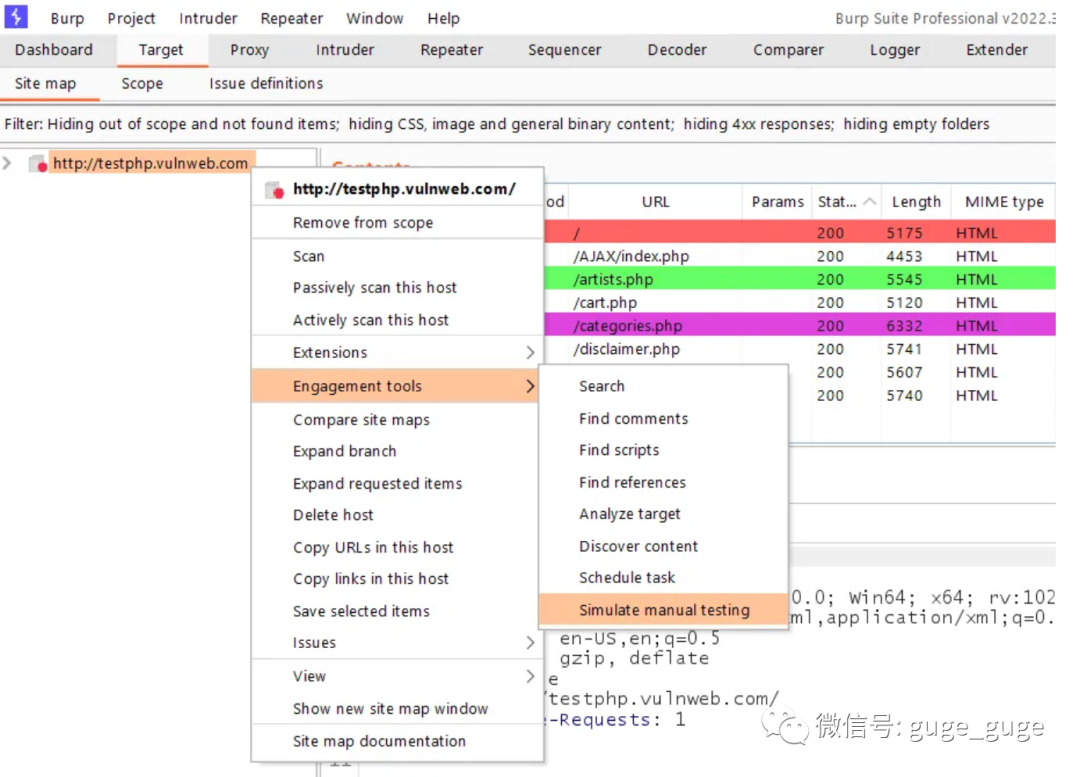1080x777 pixels.
Task: Expand the testphp.vulnweb.com tree node
Action: click(x=7, y=163)
